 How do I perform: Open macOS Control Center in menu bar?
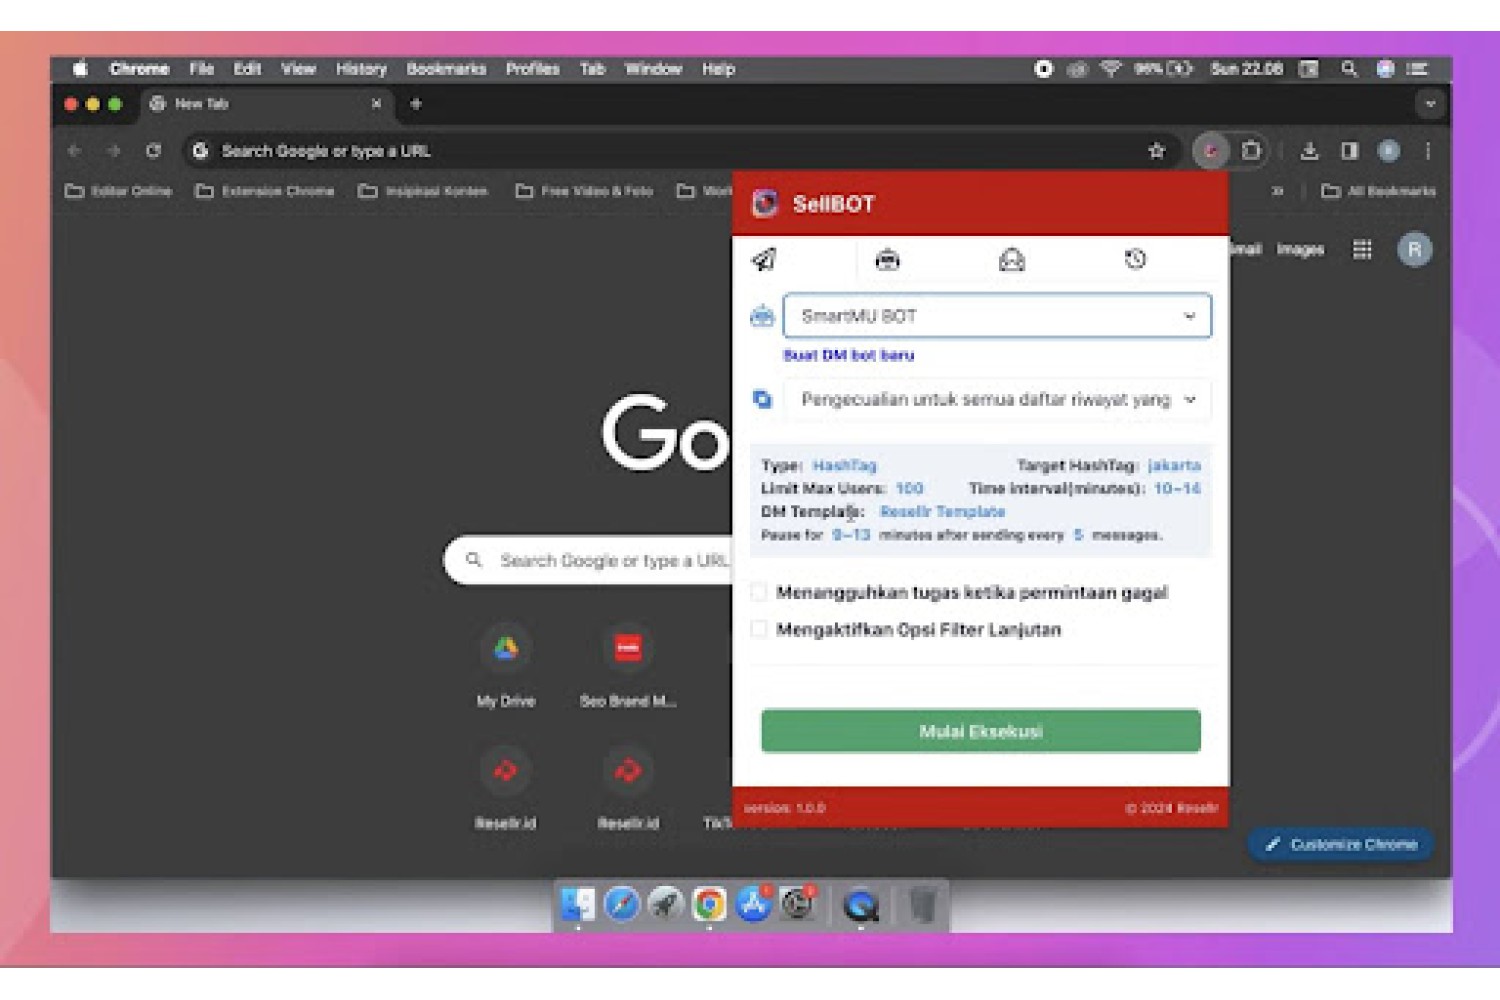(x=1416, y=69)
